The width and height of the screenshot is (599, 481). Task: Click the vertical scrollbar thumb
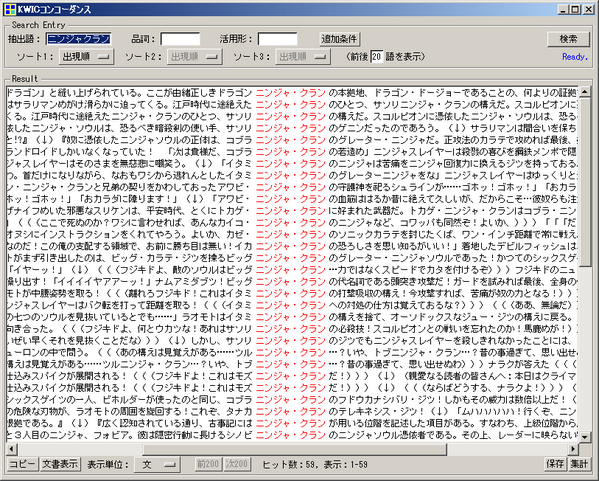[585, 182]
